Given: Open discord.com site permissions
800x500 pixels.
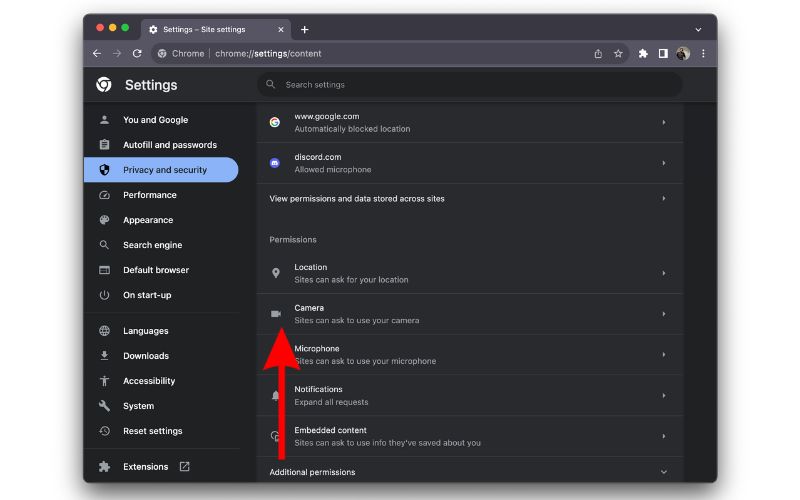Looking at the screenshot, I should pos(468,163).
